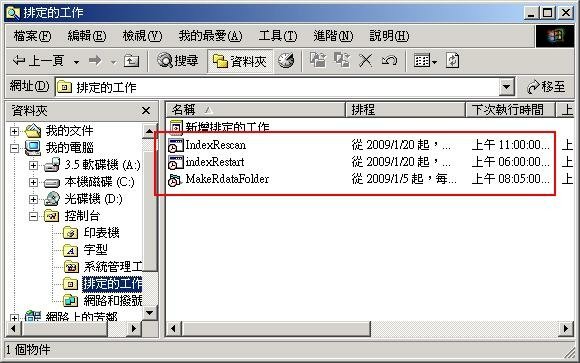Select 系統管理工具 folder in tree
The image size is (580, 363).
tap(112, 267)
